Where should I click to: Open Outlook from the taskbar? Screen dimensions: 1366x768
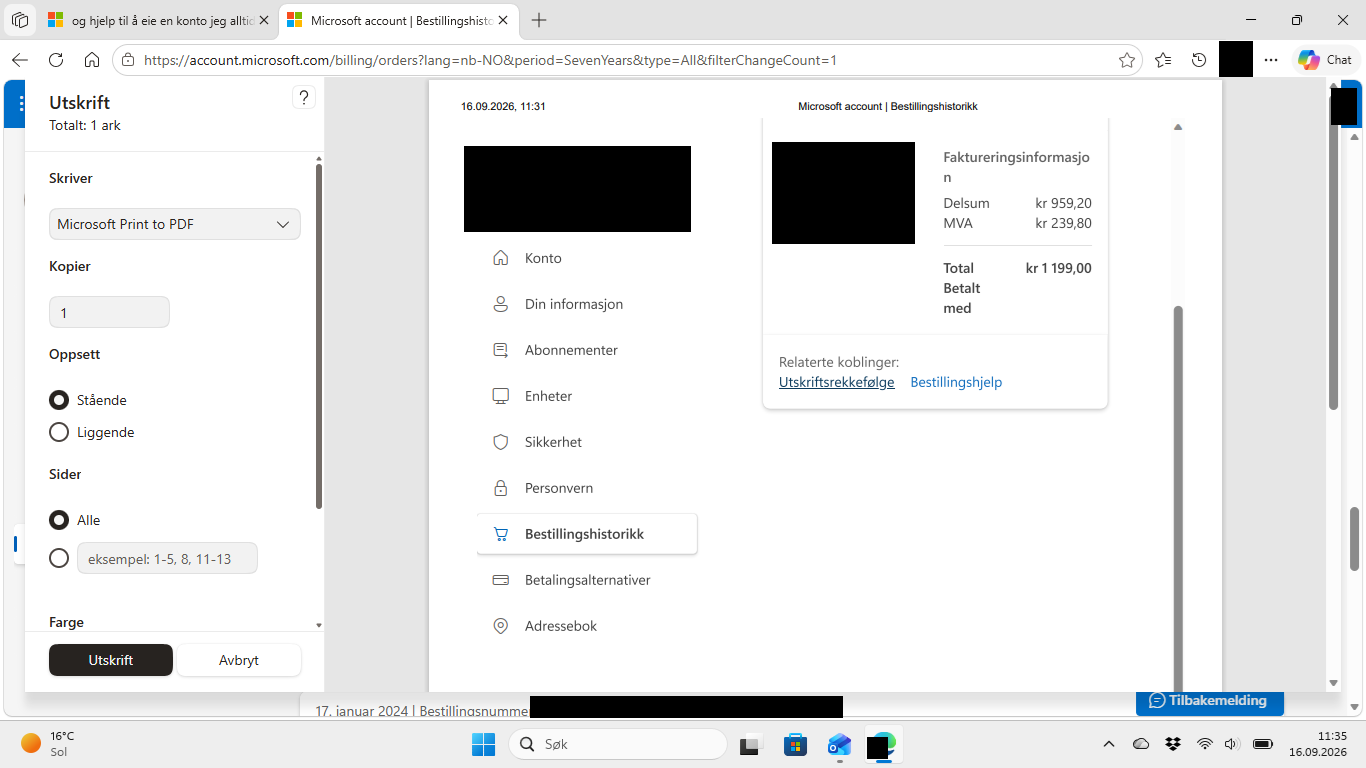point(839,744)
